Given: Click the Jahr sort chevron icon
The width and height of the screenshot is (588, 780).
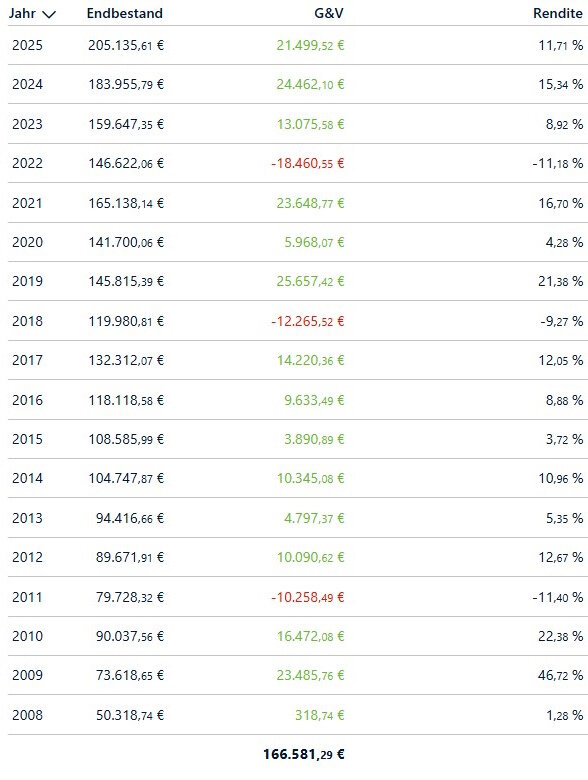Looking at the screenshot, I should [49, 14].
